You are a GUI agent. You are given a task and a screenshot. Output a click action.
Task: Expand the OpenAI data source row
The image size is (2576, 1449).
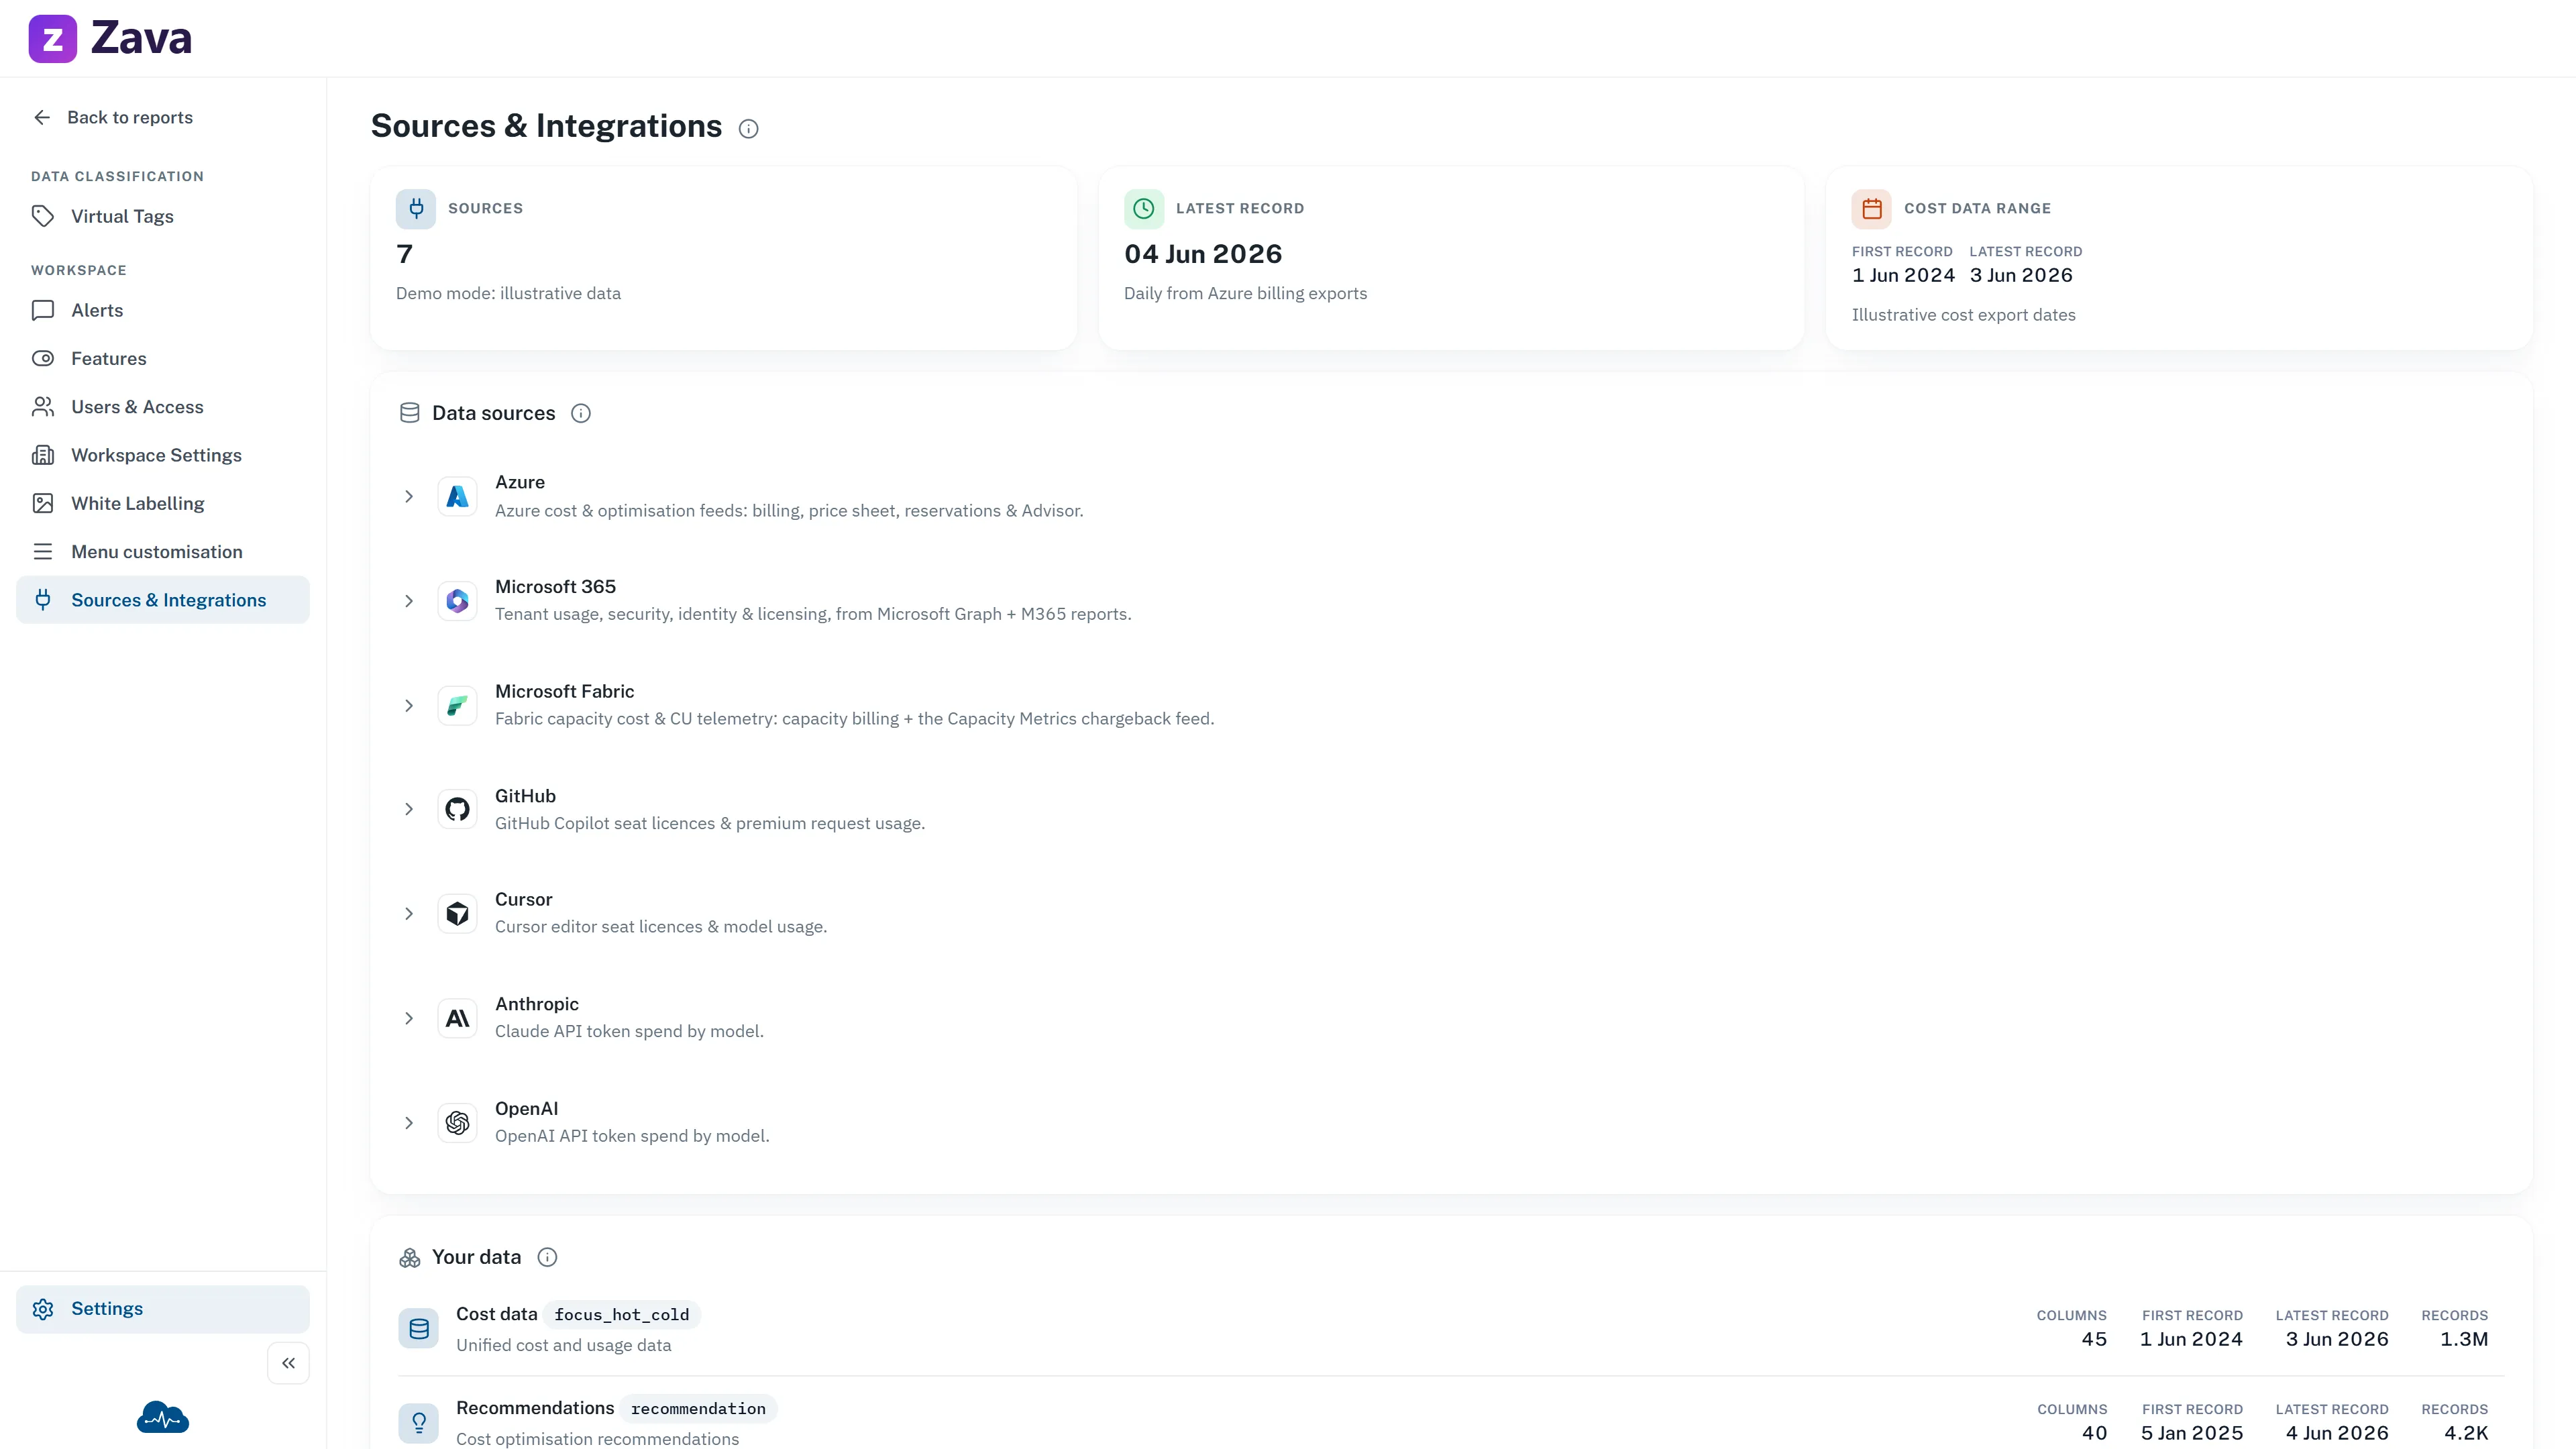pyautogui.click(x=409, y=1123)
